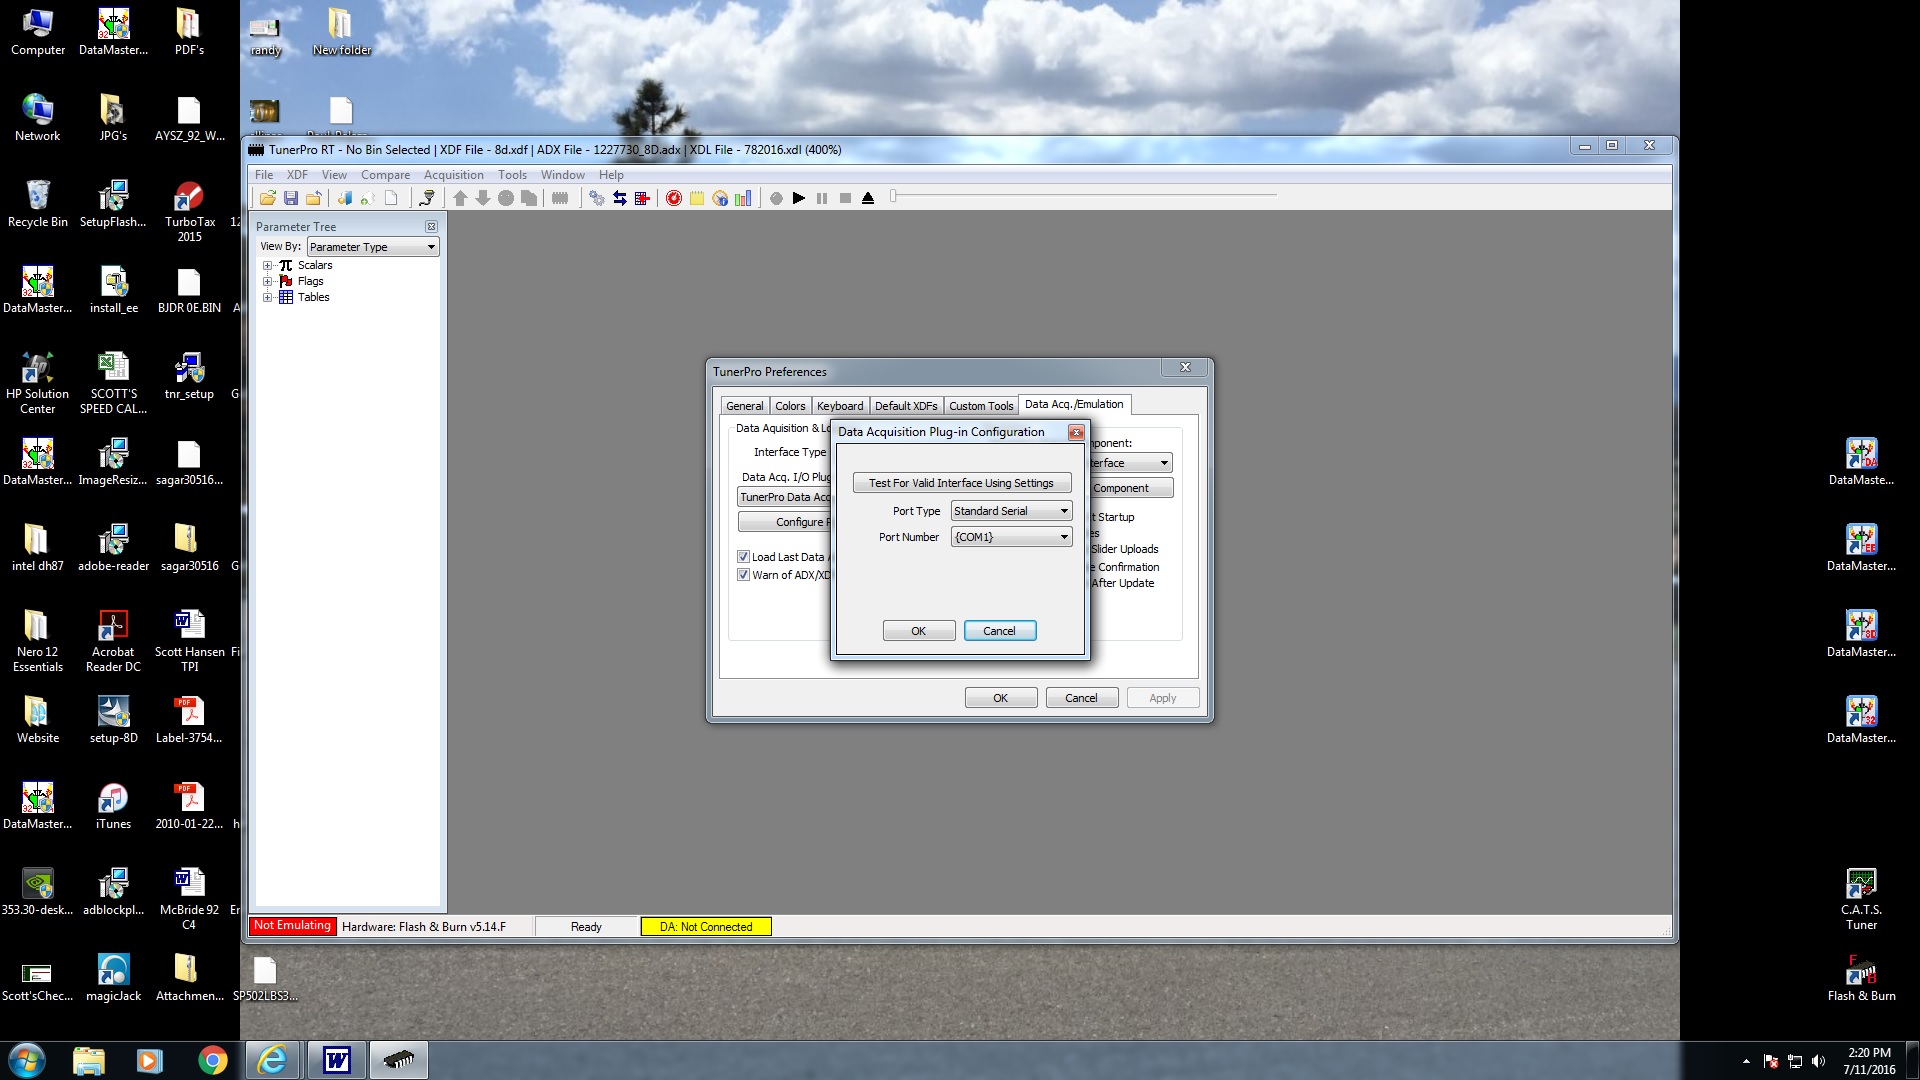The height and width of the screenshot is (1080, 1920).
Task: Click Cancel in Plug-in Configuration dialog
Action: coord(1000,631)
